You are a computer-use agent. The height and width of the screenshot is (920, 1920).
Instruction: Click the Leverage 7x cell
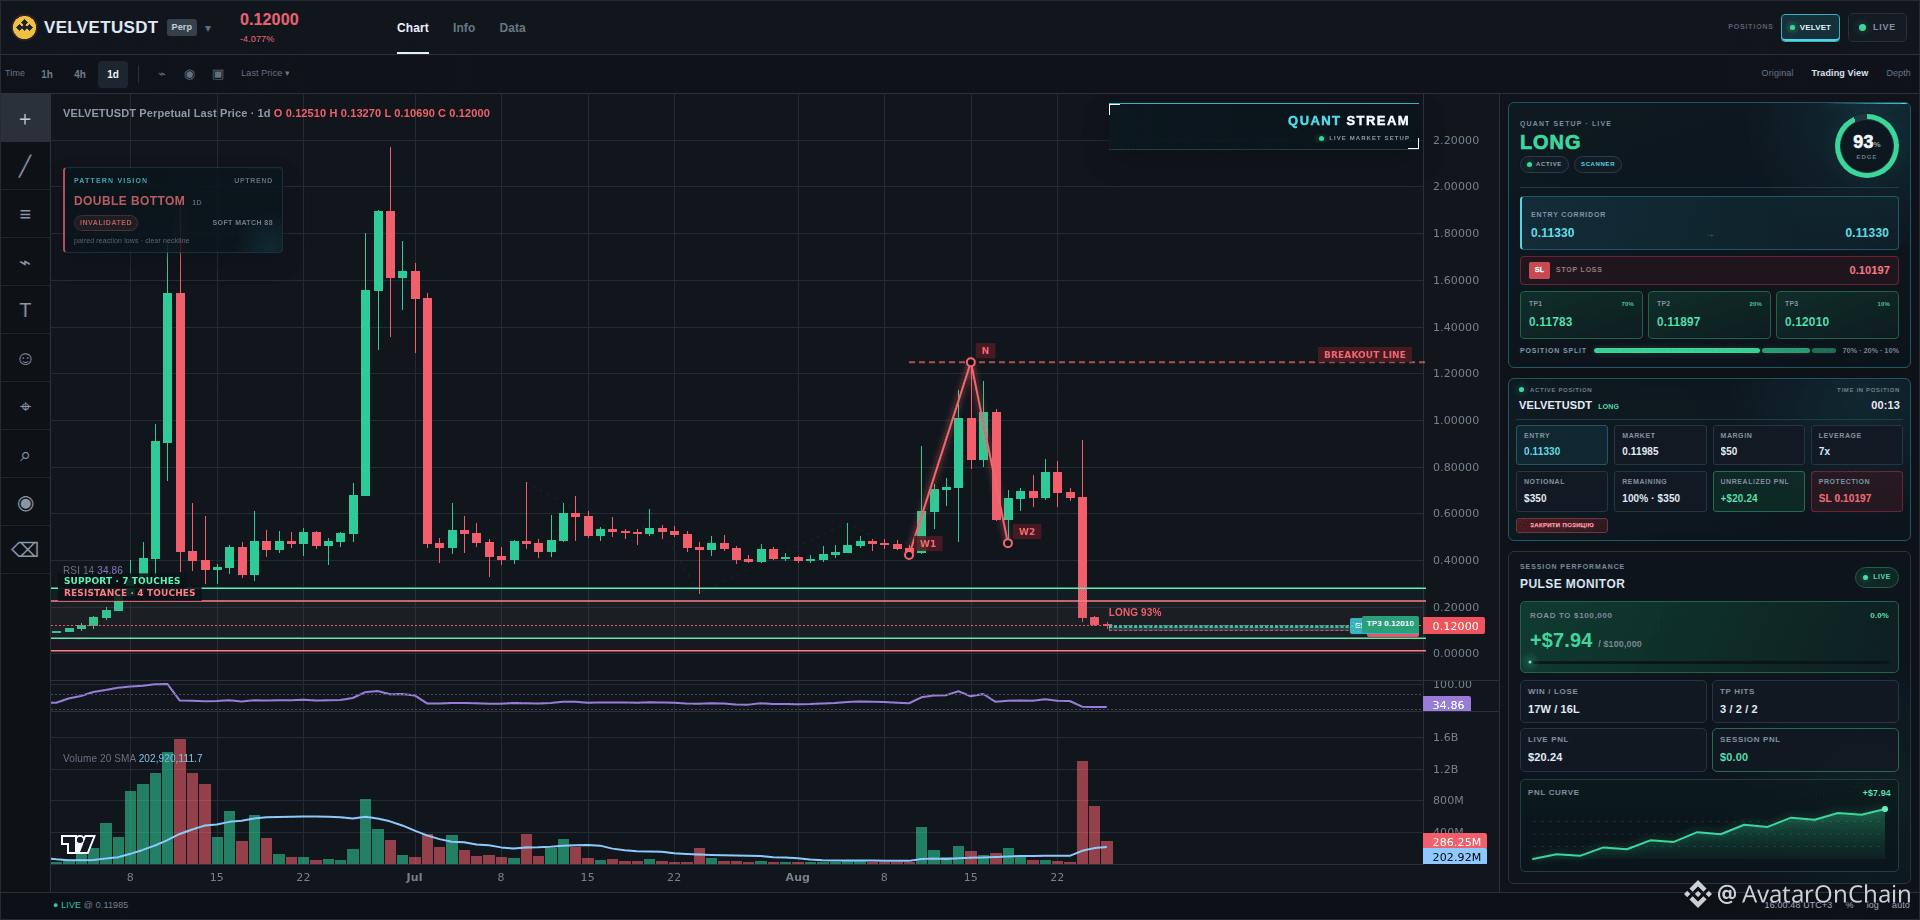(1858, 445)
